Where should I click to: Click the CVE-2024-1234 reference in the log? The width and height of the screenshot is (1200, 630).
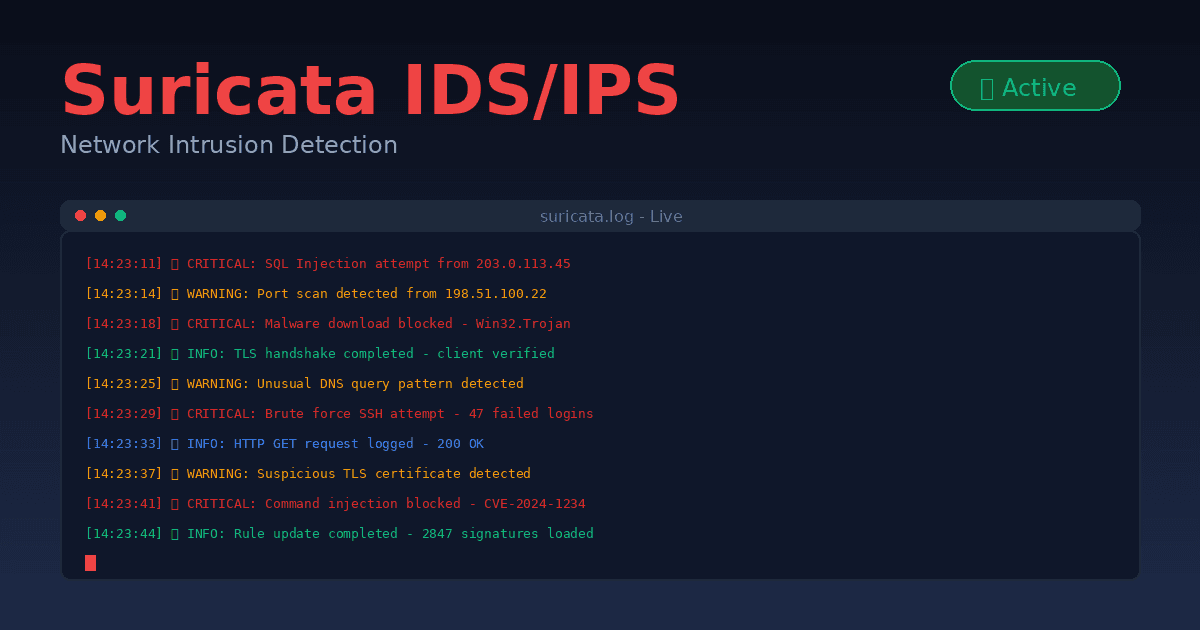pyautogui.click(x=536, y=503)
